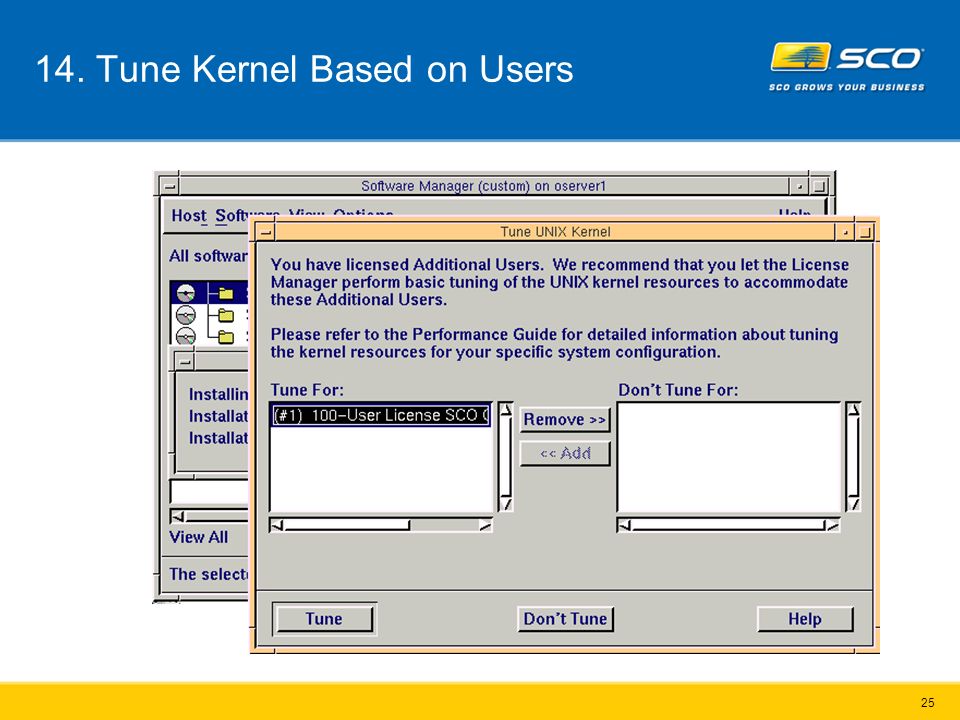The height and width of the screenshot is (720, 960).
Task: Click Software Manager left scroll arrow
Action: [178, 516]
